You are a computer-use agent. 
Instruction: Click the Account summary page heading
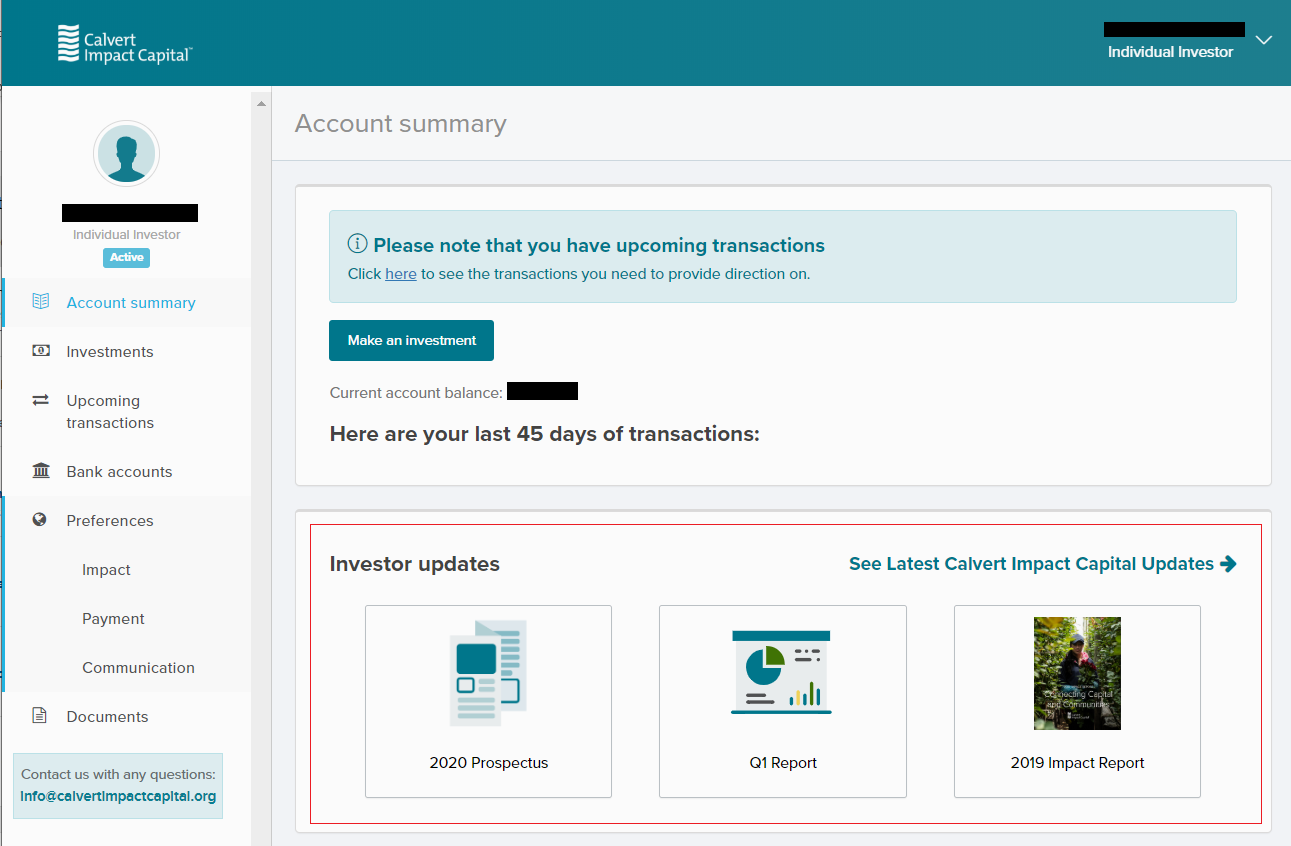pyautogui.click(x=400, y=124)
